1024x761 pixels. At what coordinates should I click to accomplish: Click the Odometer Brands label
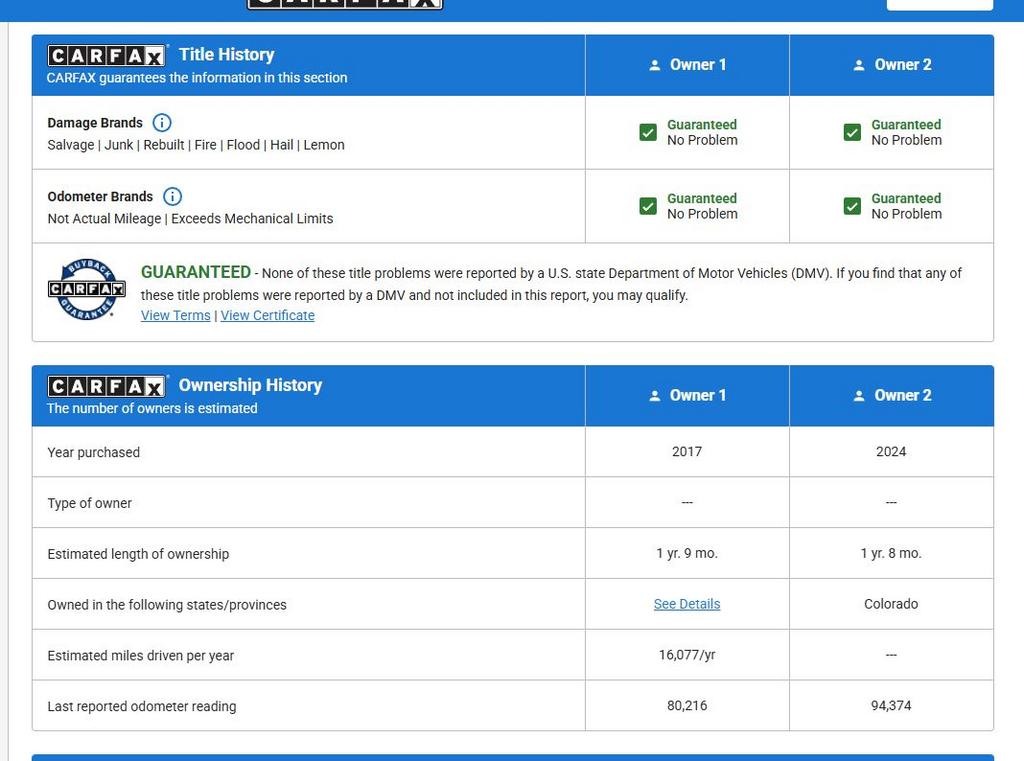(x=100, y=197)
